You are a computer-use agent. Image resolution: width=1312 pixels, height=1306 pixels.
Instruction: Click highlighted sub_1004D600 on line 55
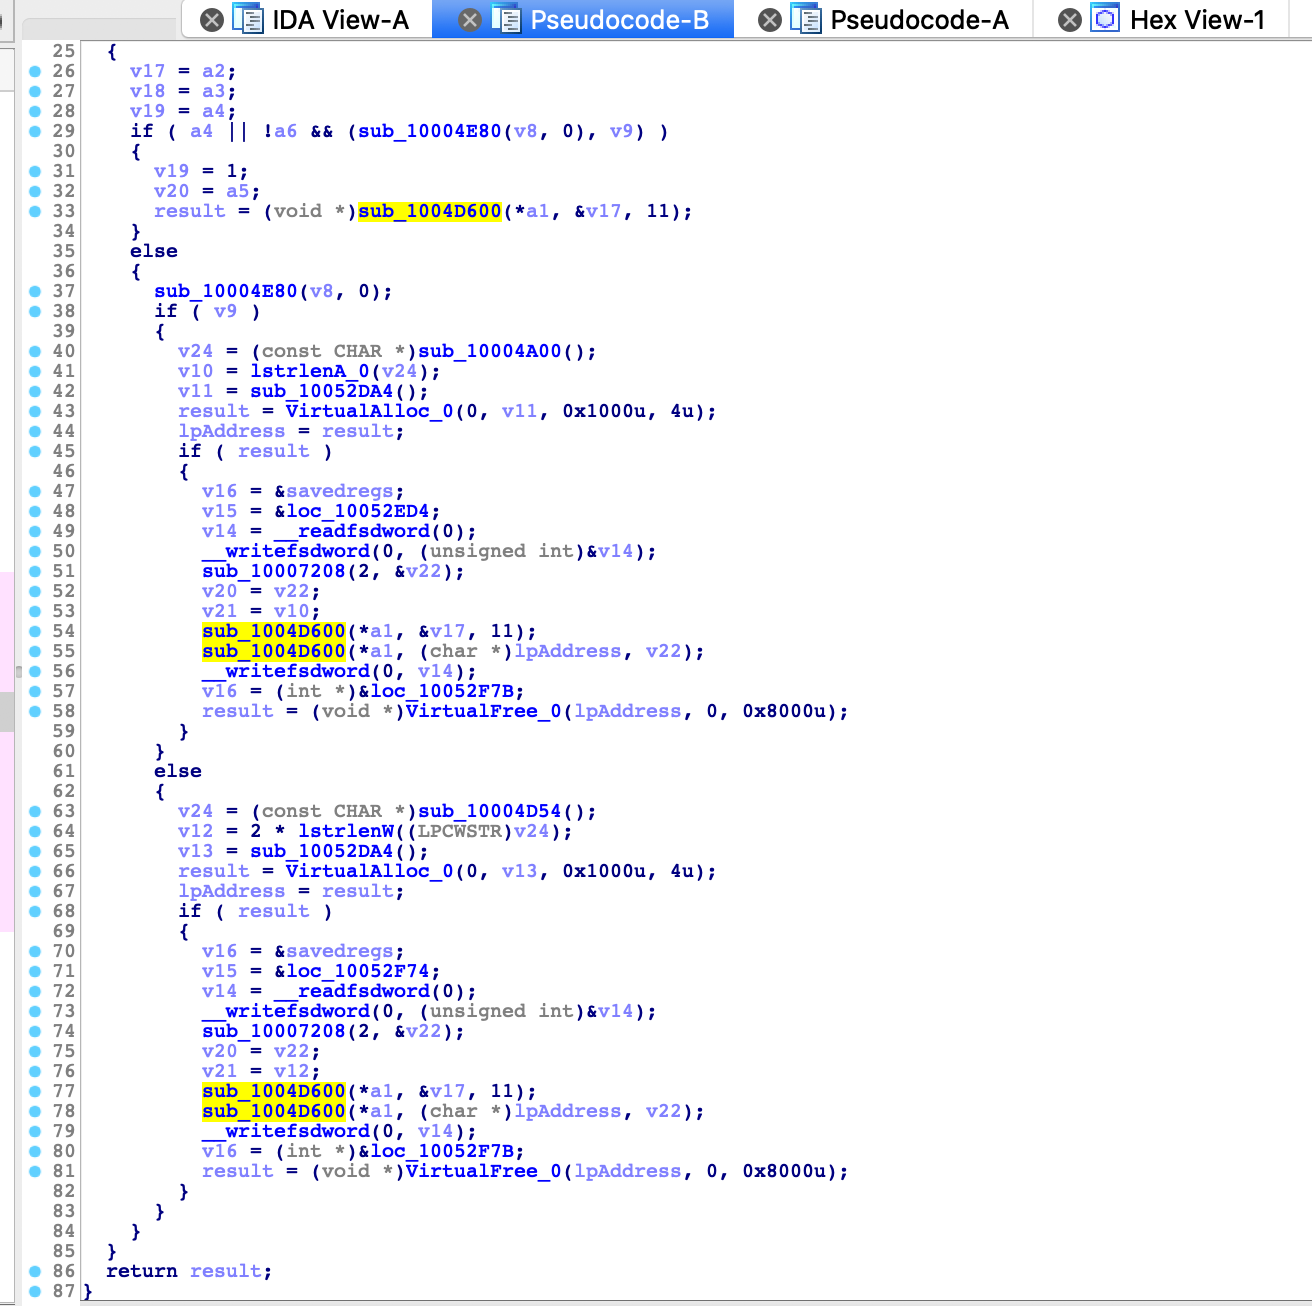pos(274,651)
